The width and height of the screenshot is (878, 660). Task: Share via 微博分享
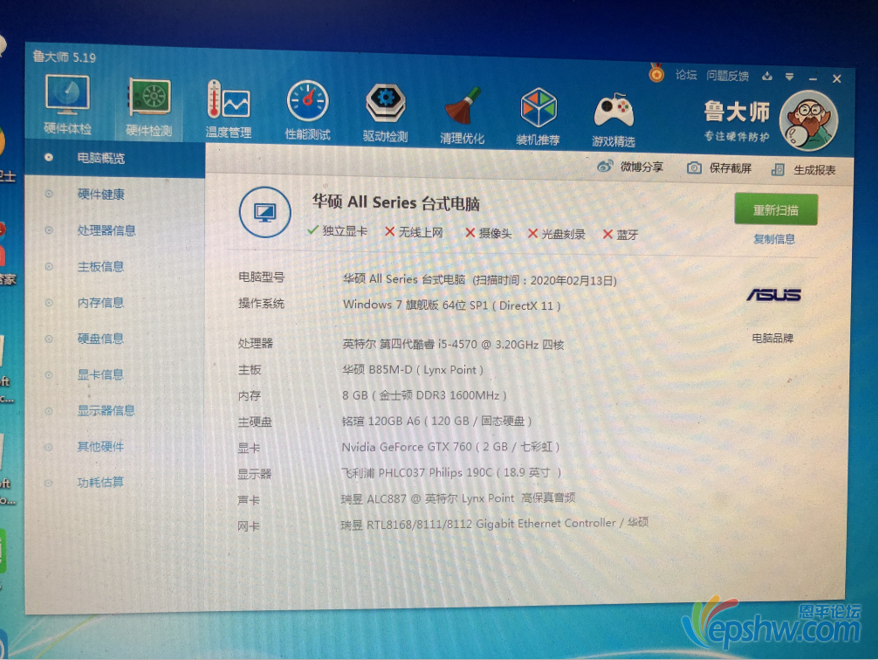coord(630,166)
